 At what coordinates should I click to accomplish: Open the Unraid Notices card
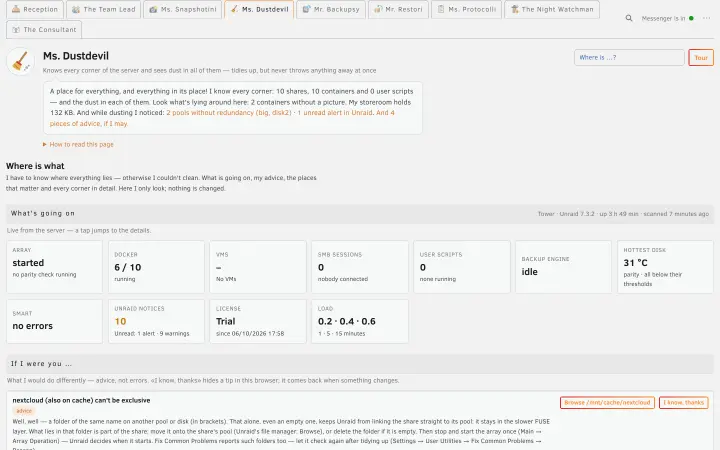[156, 321]
